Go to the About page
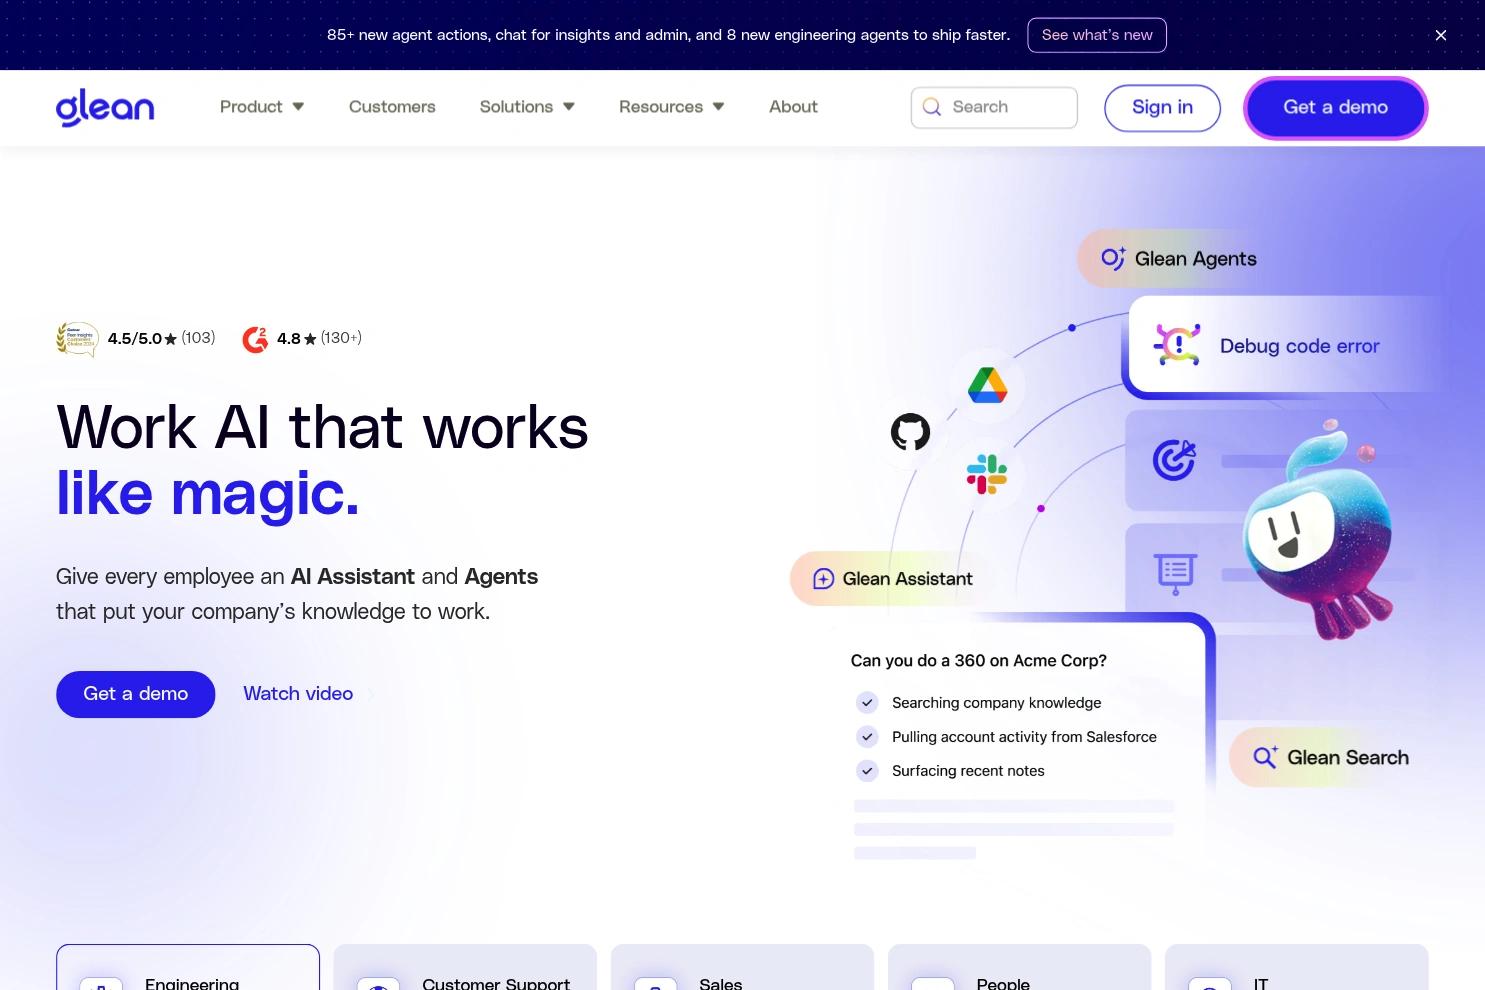 (793, 107)
